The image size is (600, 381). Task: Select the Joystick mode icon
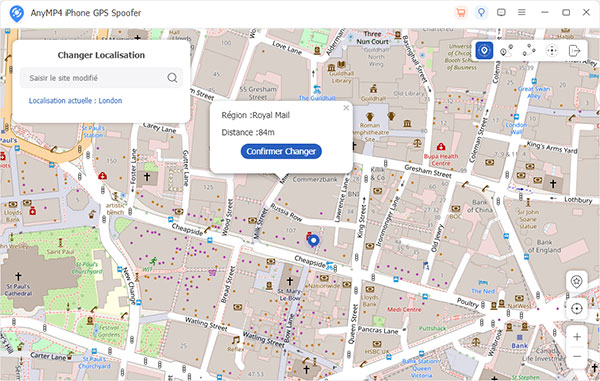pos(551,50)
